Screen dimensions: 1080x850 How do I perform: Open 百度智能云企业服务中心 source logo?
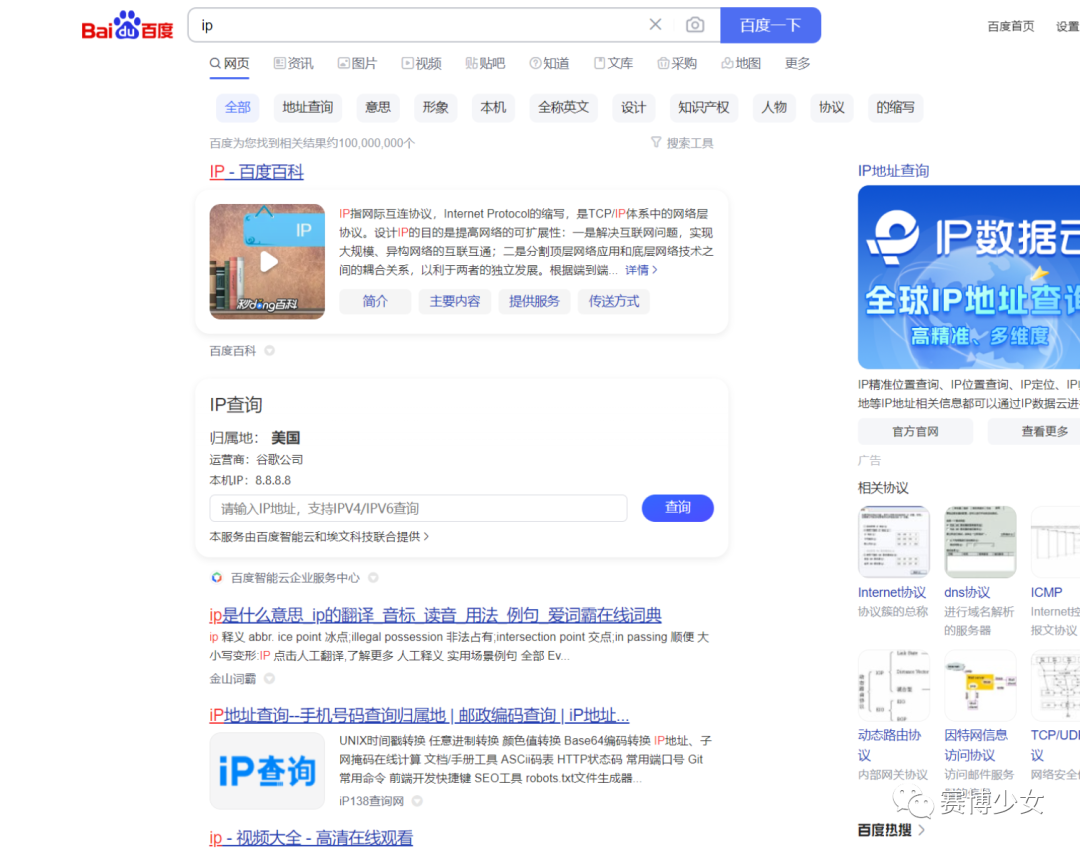click(x=216, y=578)
